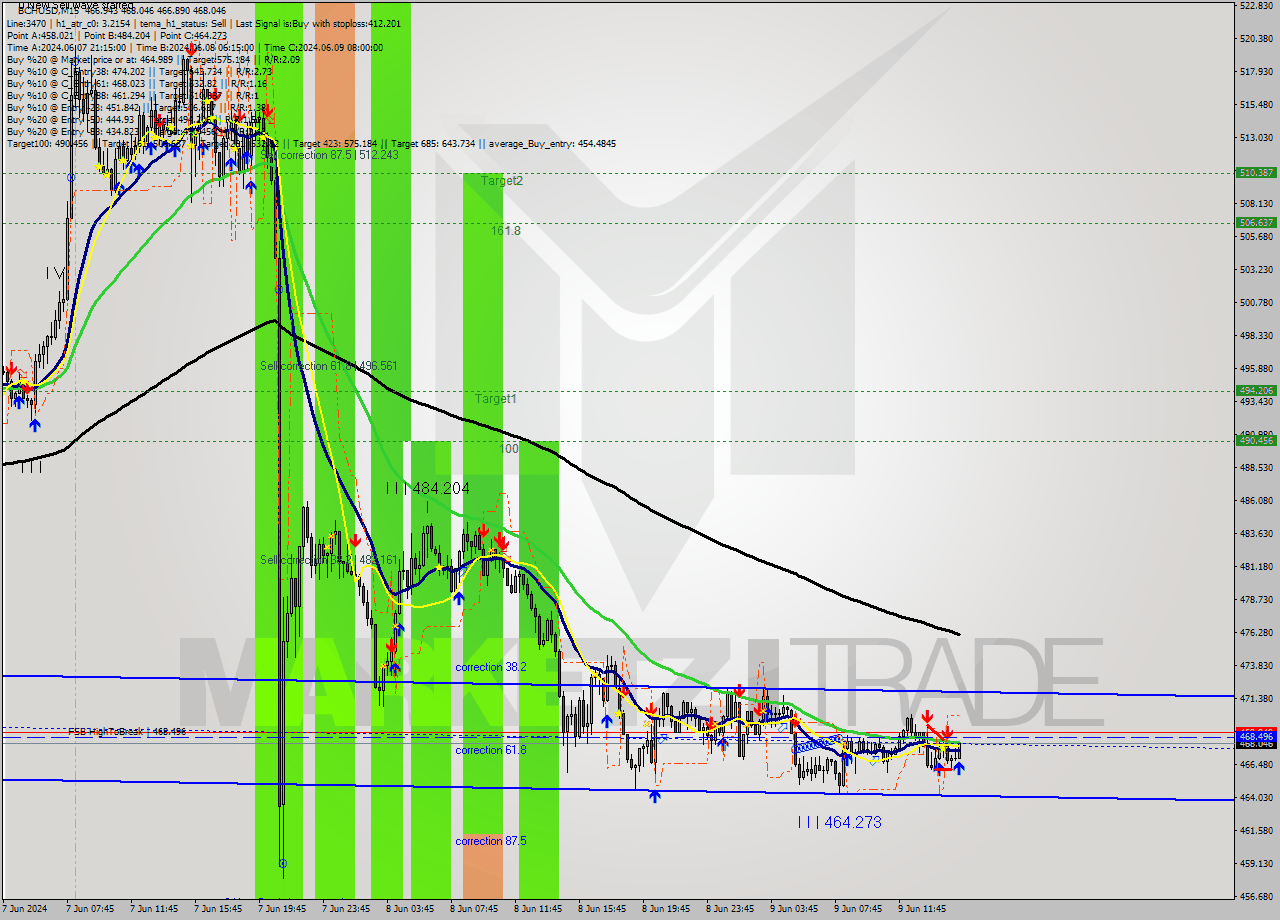Click the green 494.206 price tag on axis

1256,390
